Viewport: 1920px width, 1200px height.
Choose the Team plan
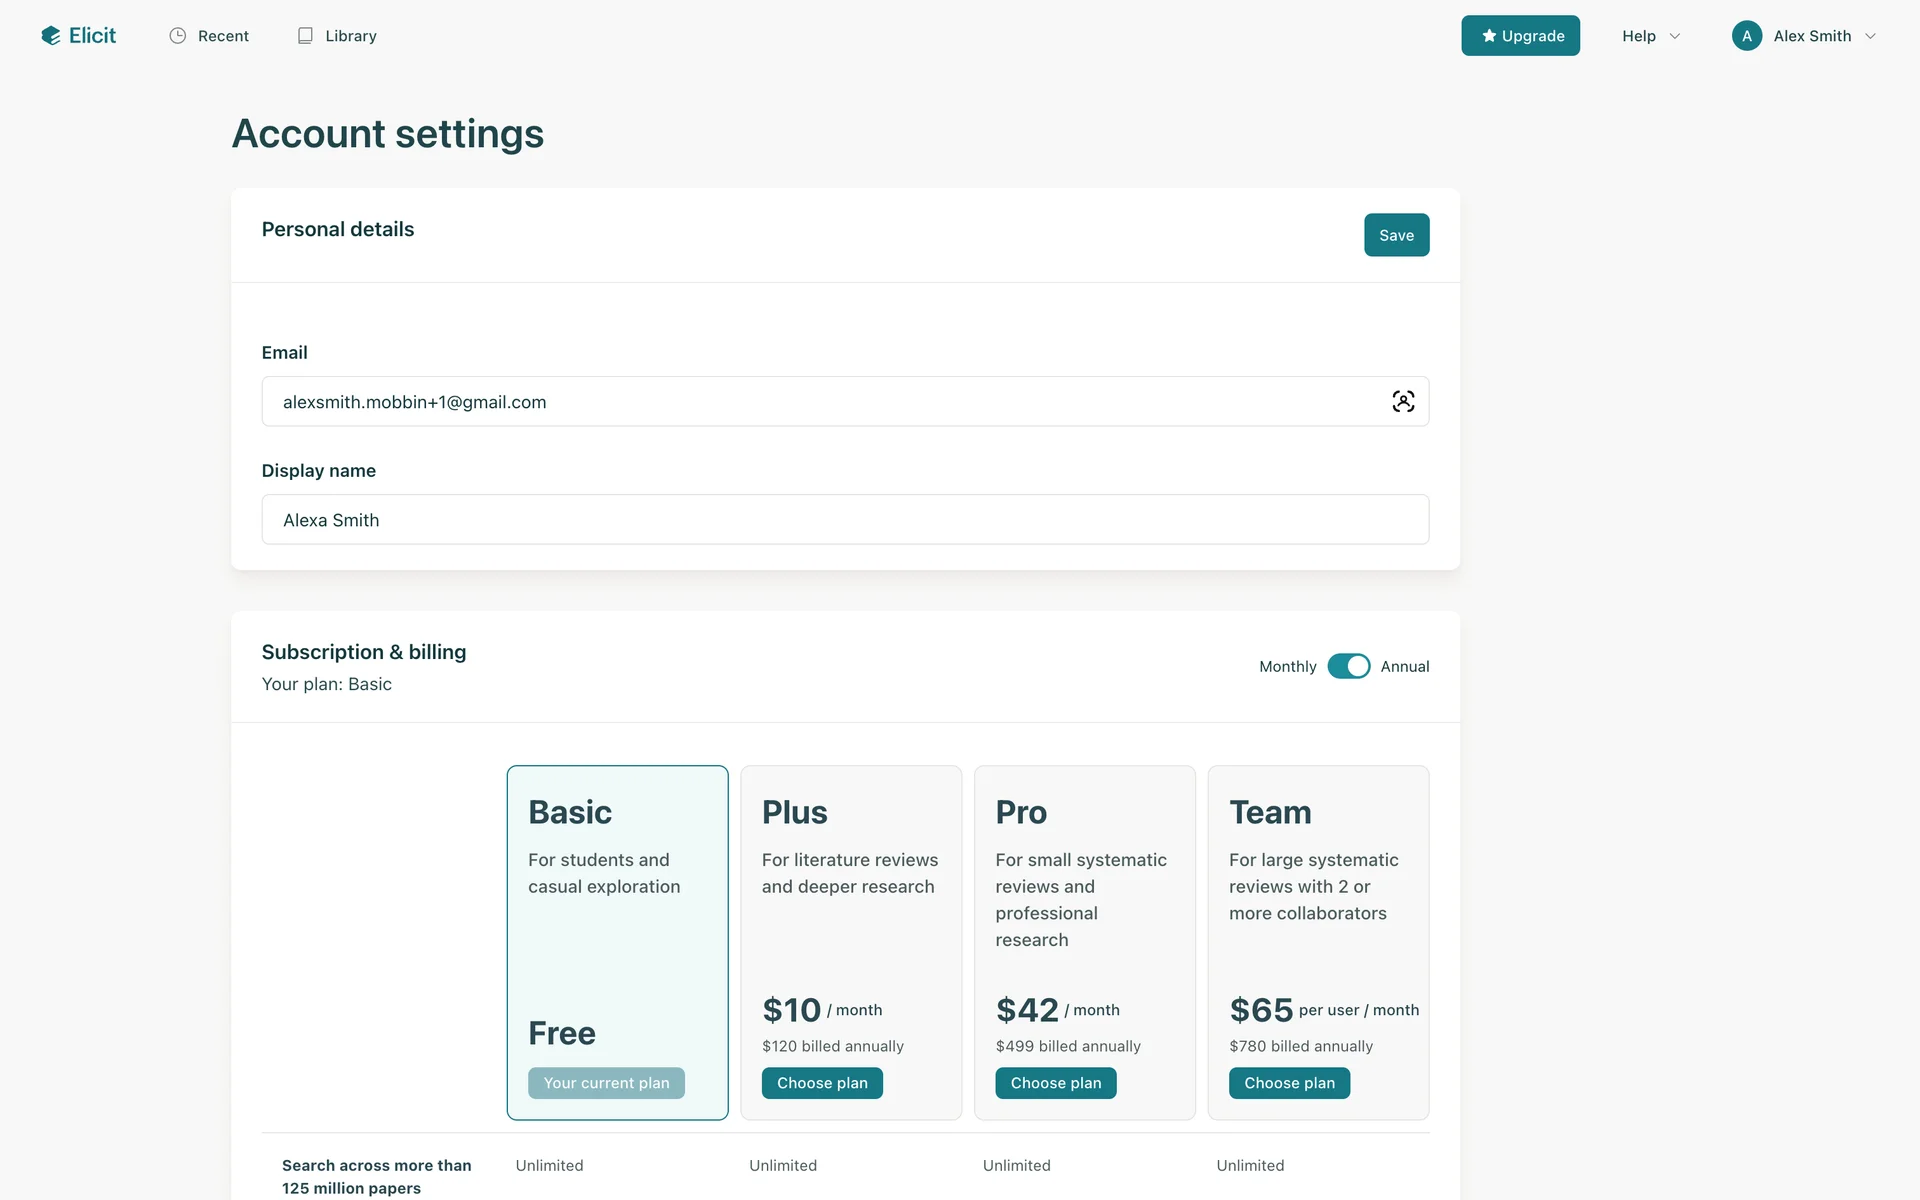pos(1289,1083)
